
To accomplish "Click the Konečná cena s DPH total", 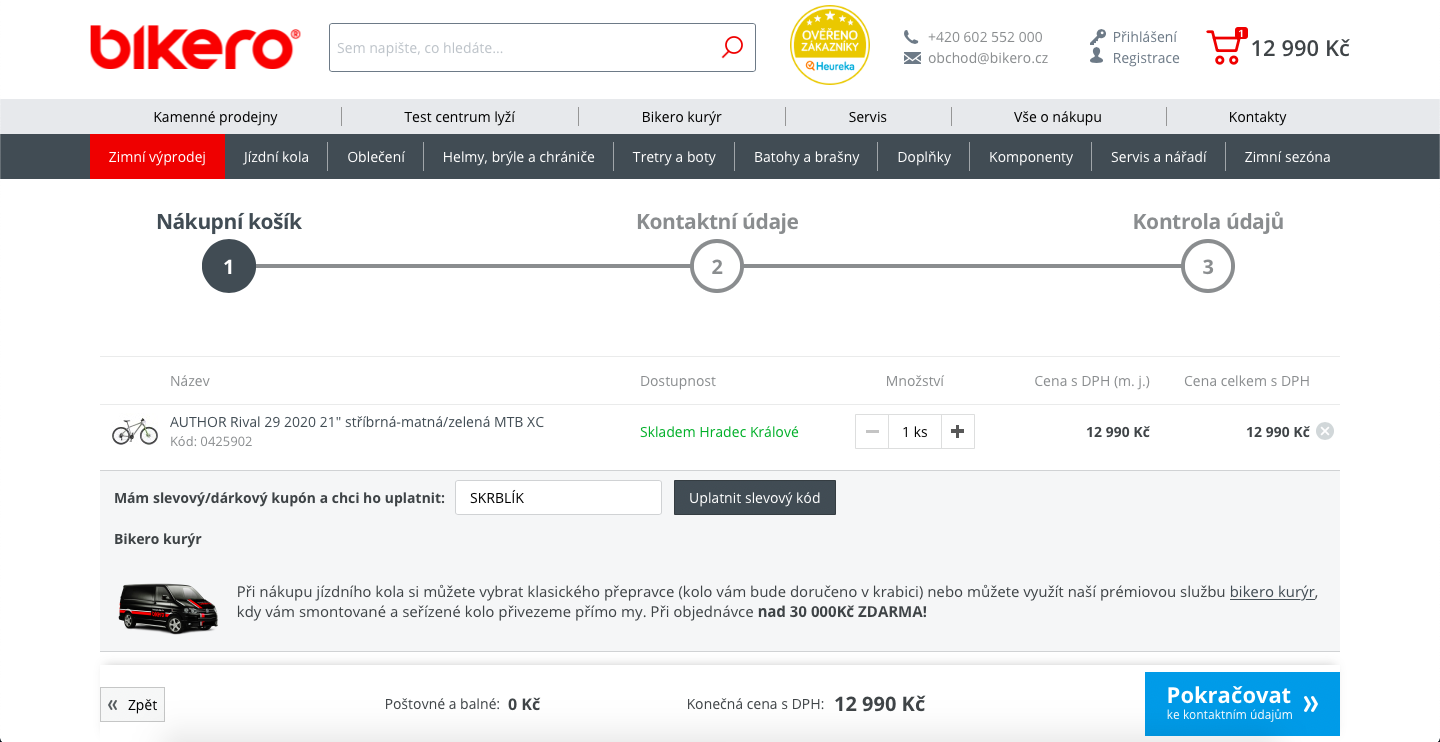I will point(806,704).
